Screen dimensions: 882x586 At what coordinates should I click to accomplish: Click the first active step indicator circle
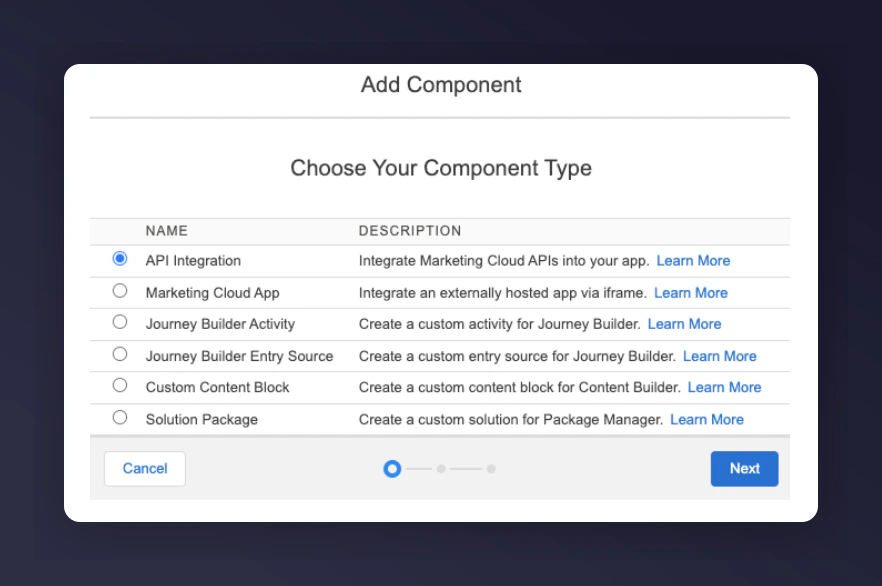tap(392, 468)
